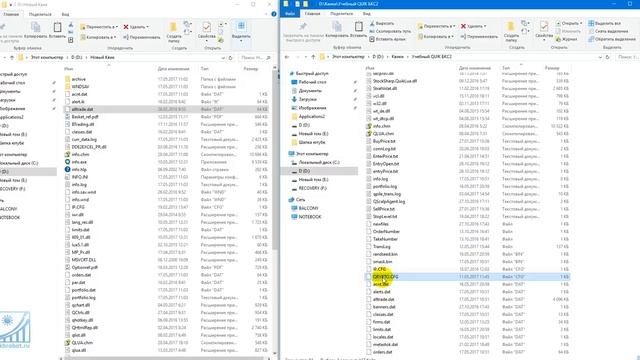Click Переименовать in left window ribbon
640x360 pixels.
click(142, 37)
